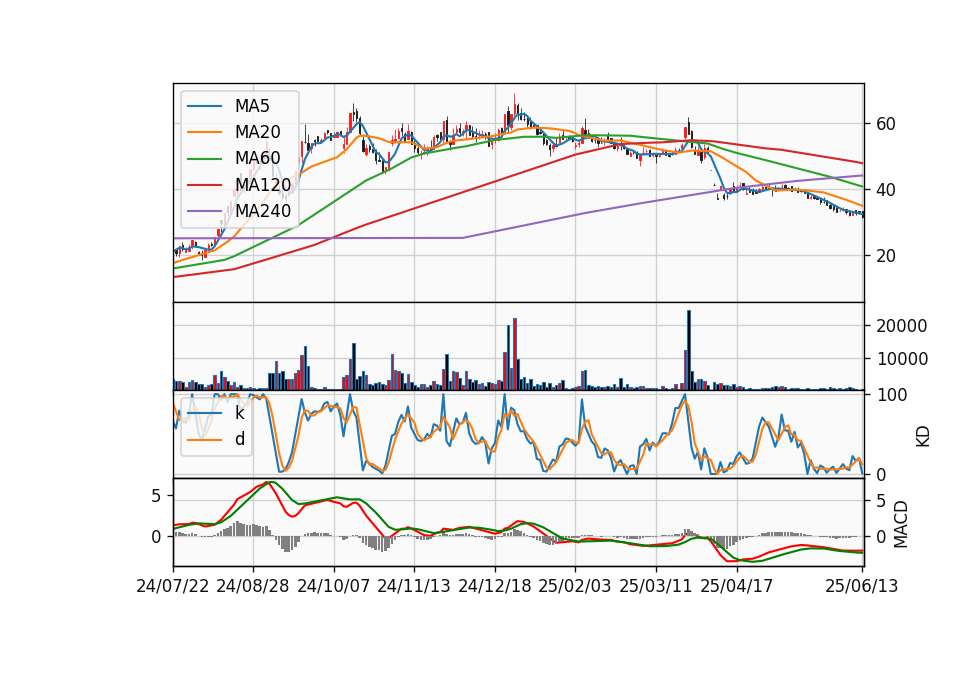Click the 25/04/17 date tick label
Image resolution: width=960 pixels, height=690 pixels.
(x=737, y=586)
